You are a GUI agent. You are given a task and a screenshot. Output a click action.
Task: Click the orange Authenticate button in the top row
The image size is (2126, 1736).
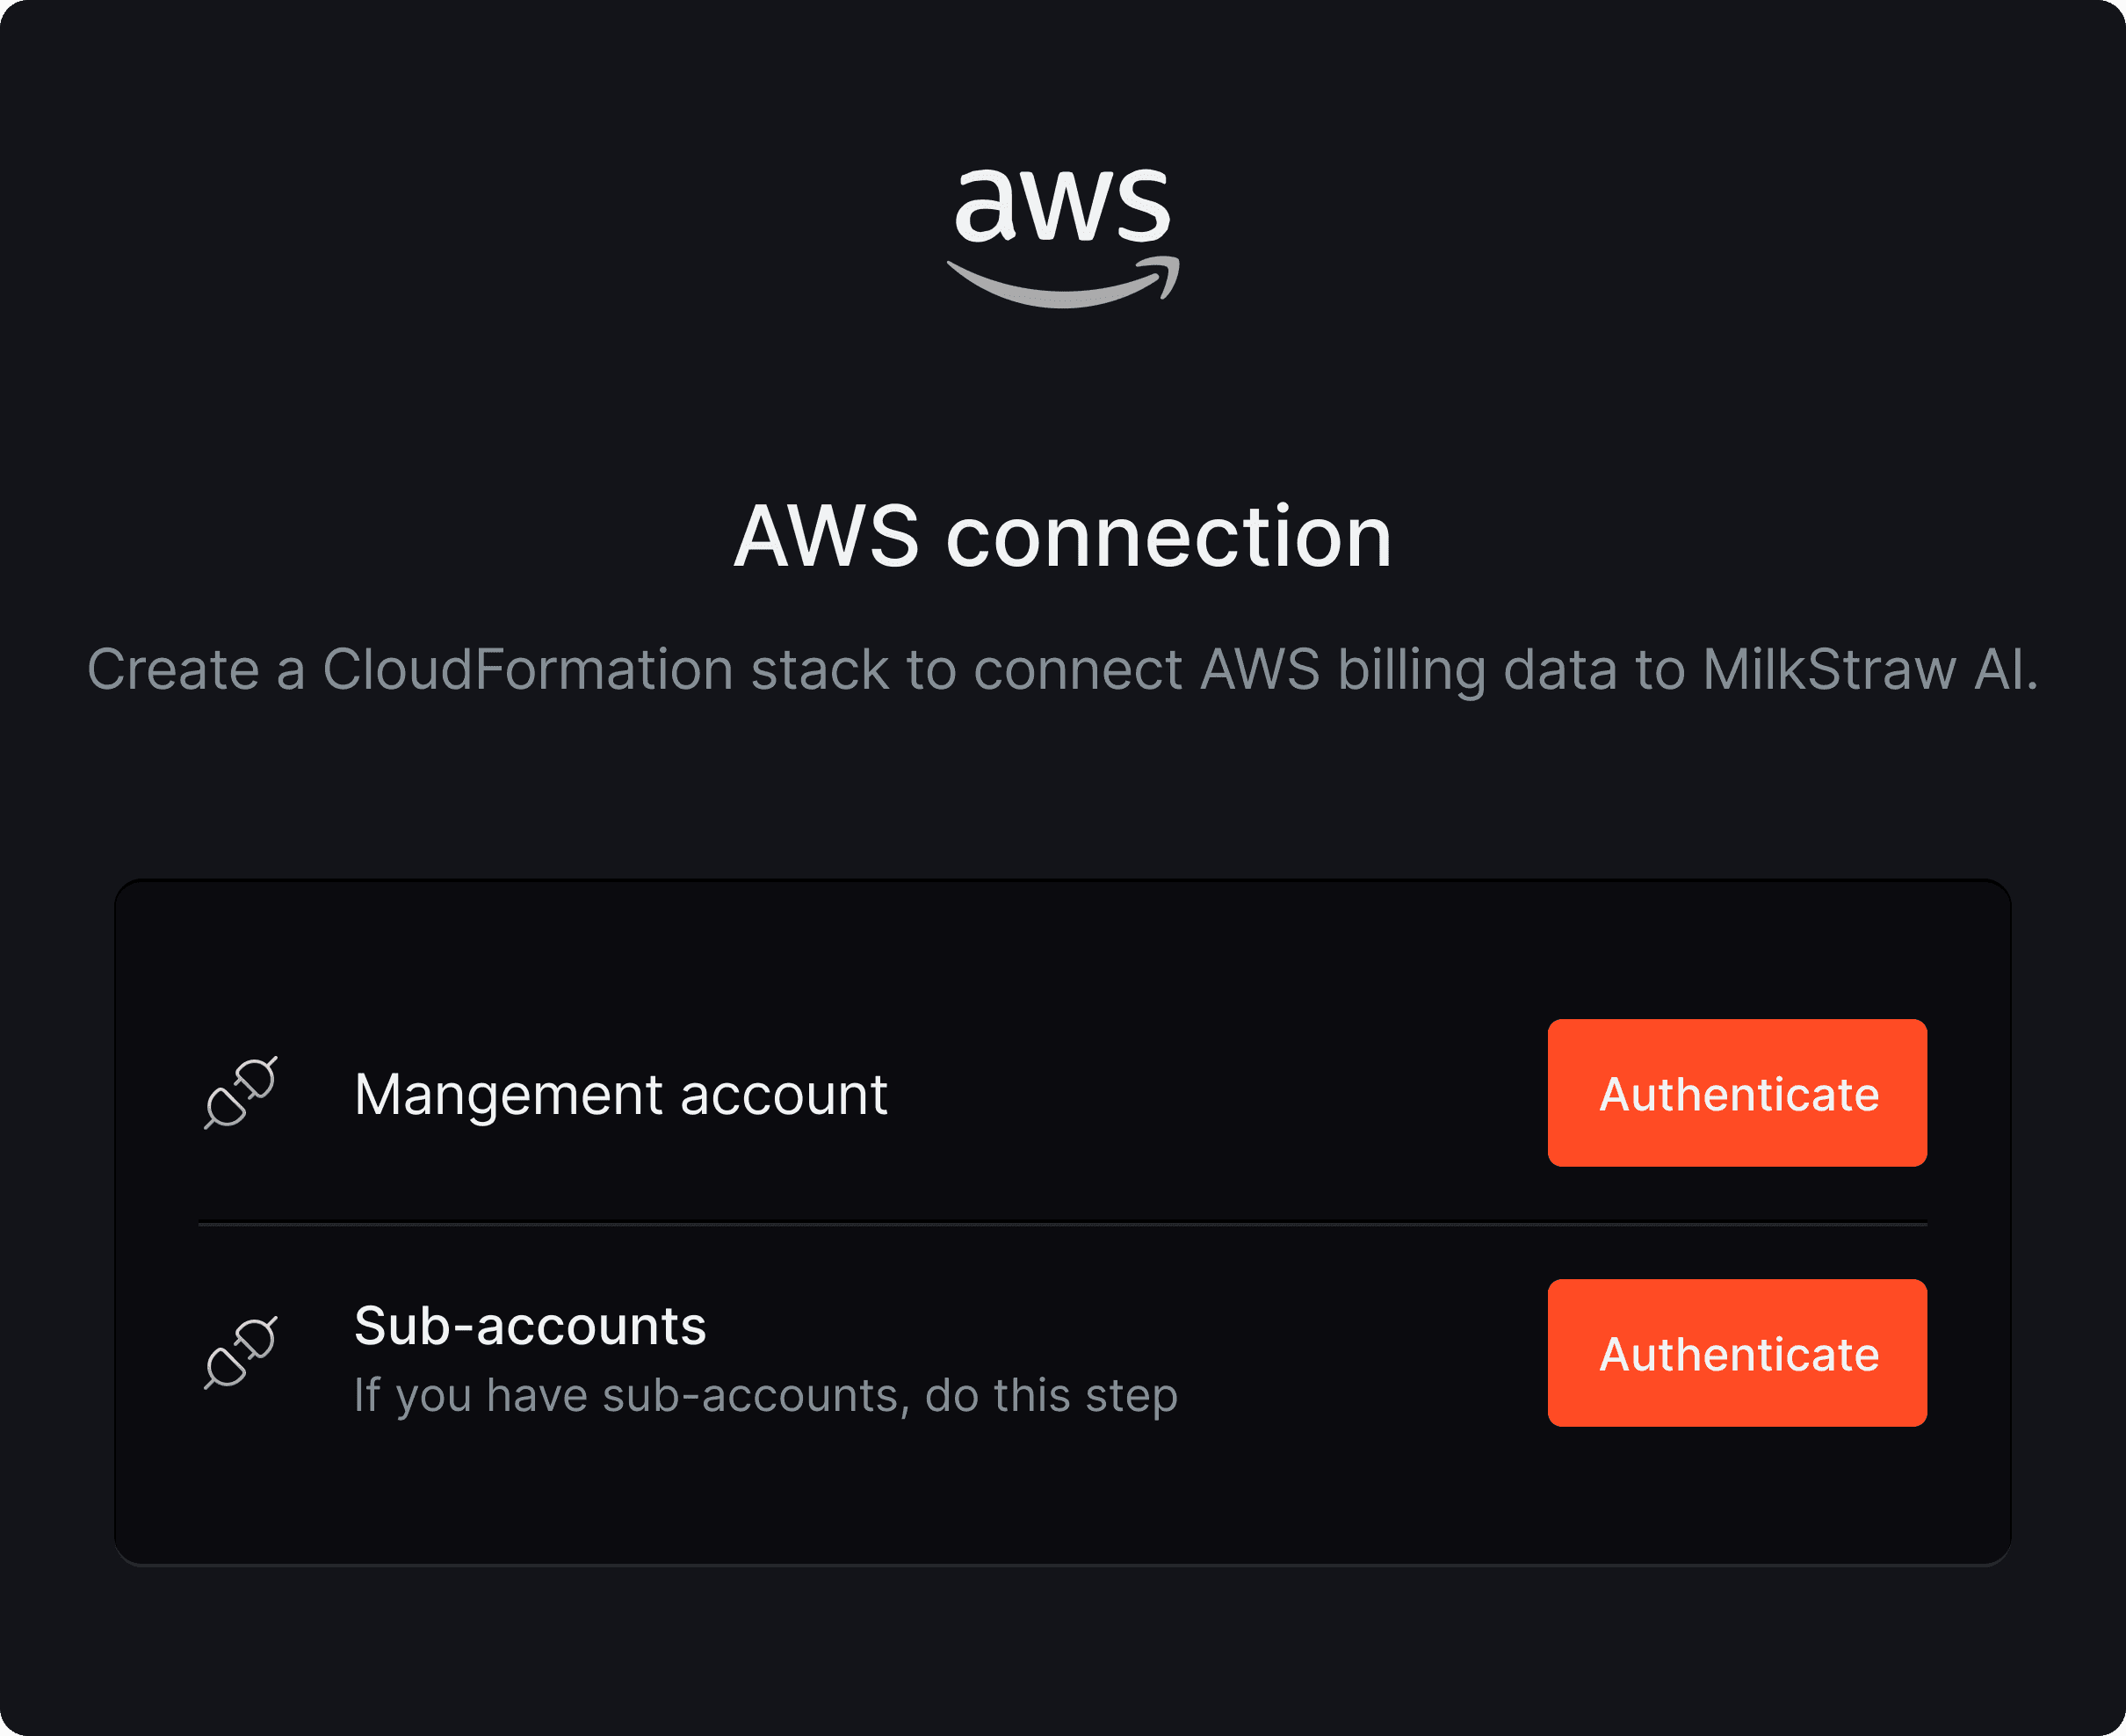(1736, 1094)
